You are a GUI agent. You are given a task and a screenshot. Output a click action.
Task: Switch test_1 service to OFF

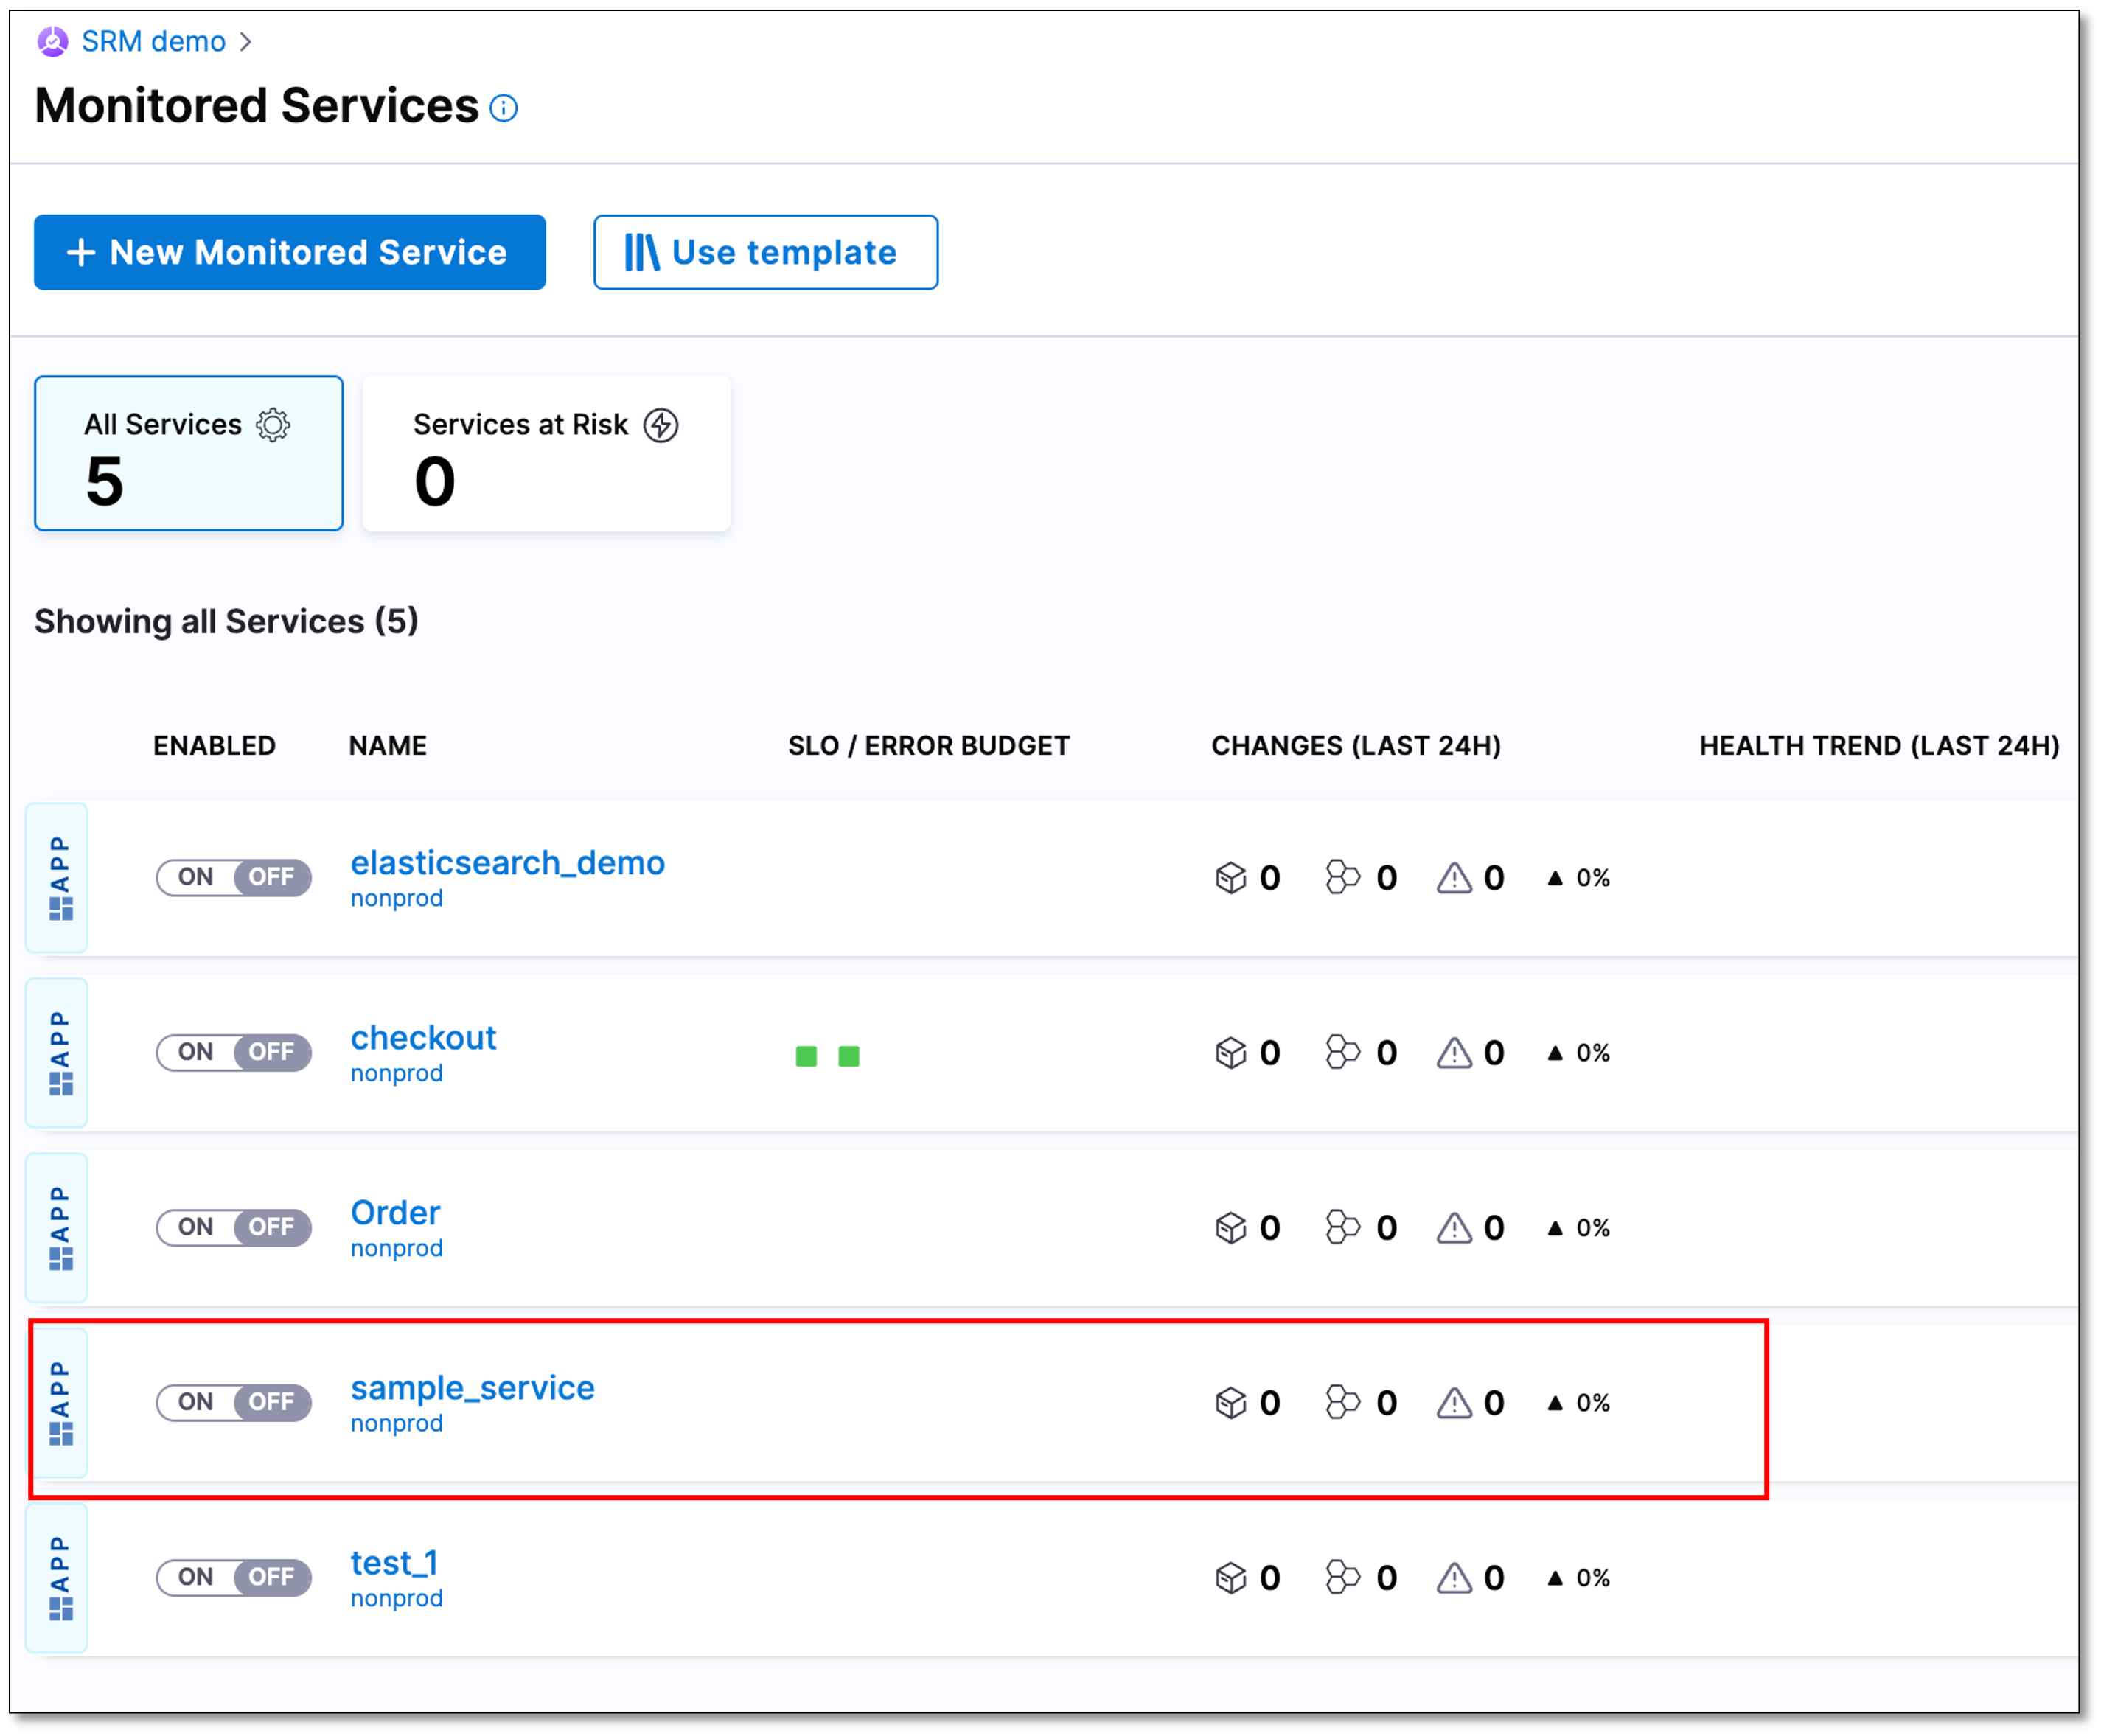[272, 1578]
